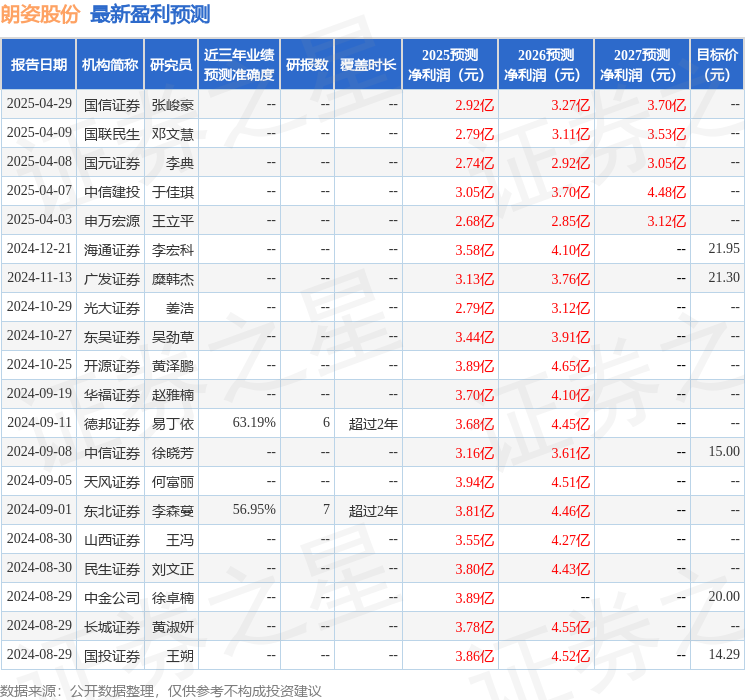The width and height of the screenshot is (745, 700).
Task: Click the 长城证券 institution cell
Action: pos(112,627)
